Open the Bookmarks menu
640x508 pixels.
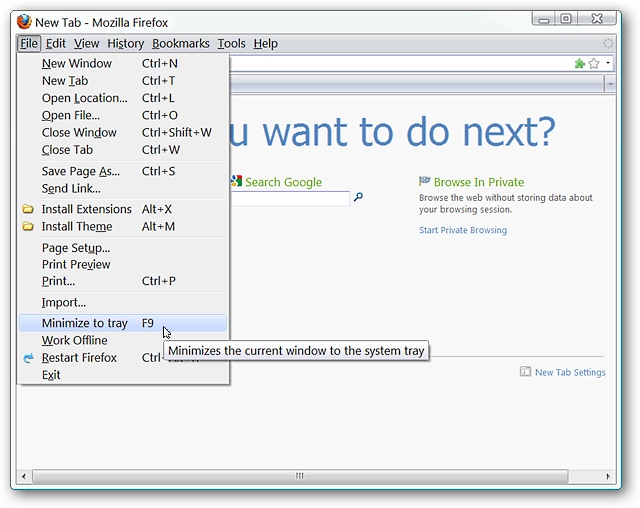[181, 43]
